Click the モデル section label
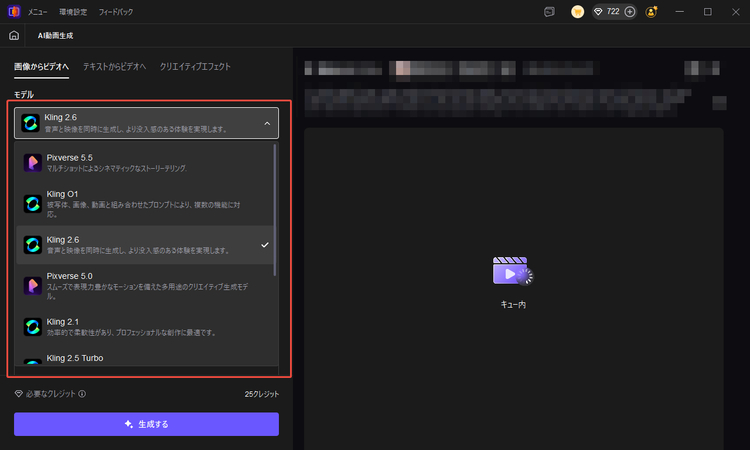 (x=24, y=94)
